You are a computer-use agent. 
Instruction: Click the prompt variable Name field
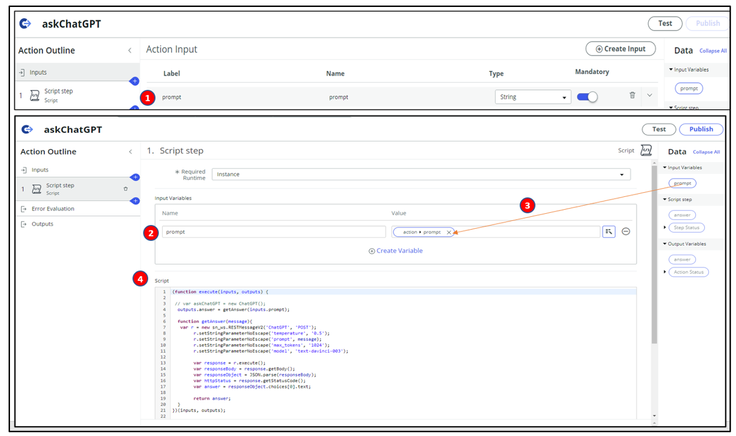click(x=274, y=232)
